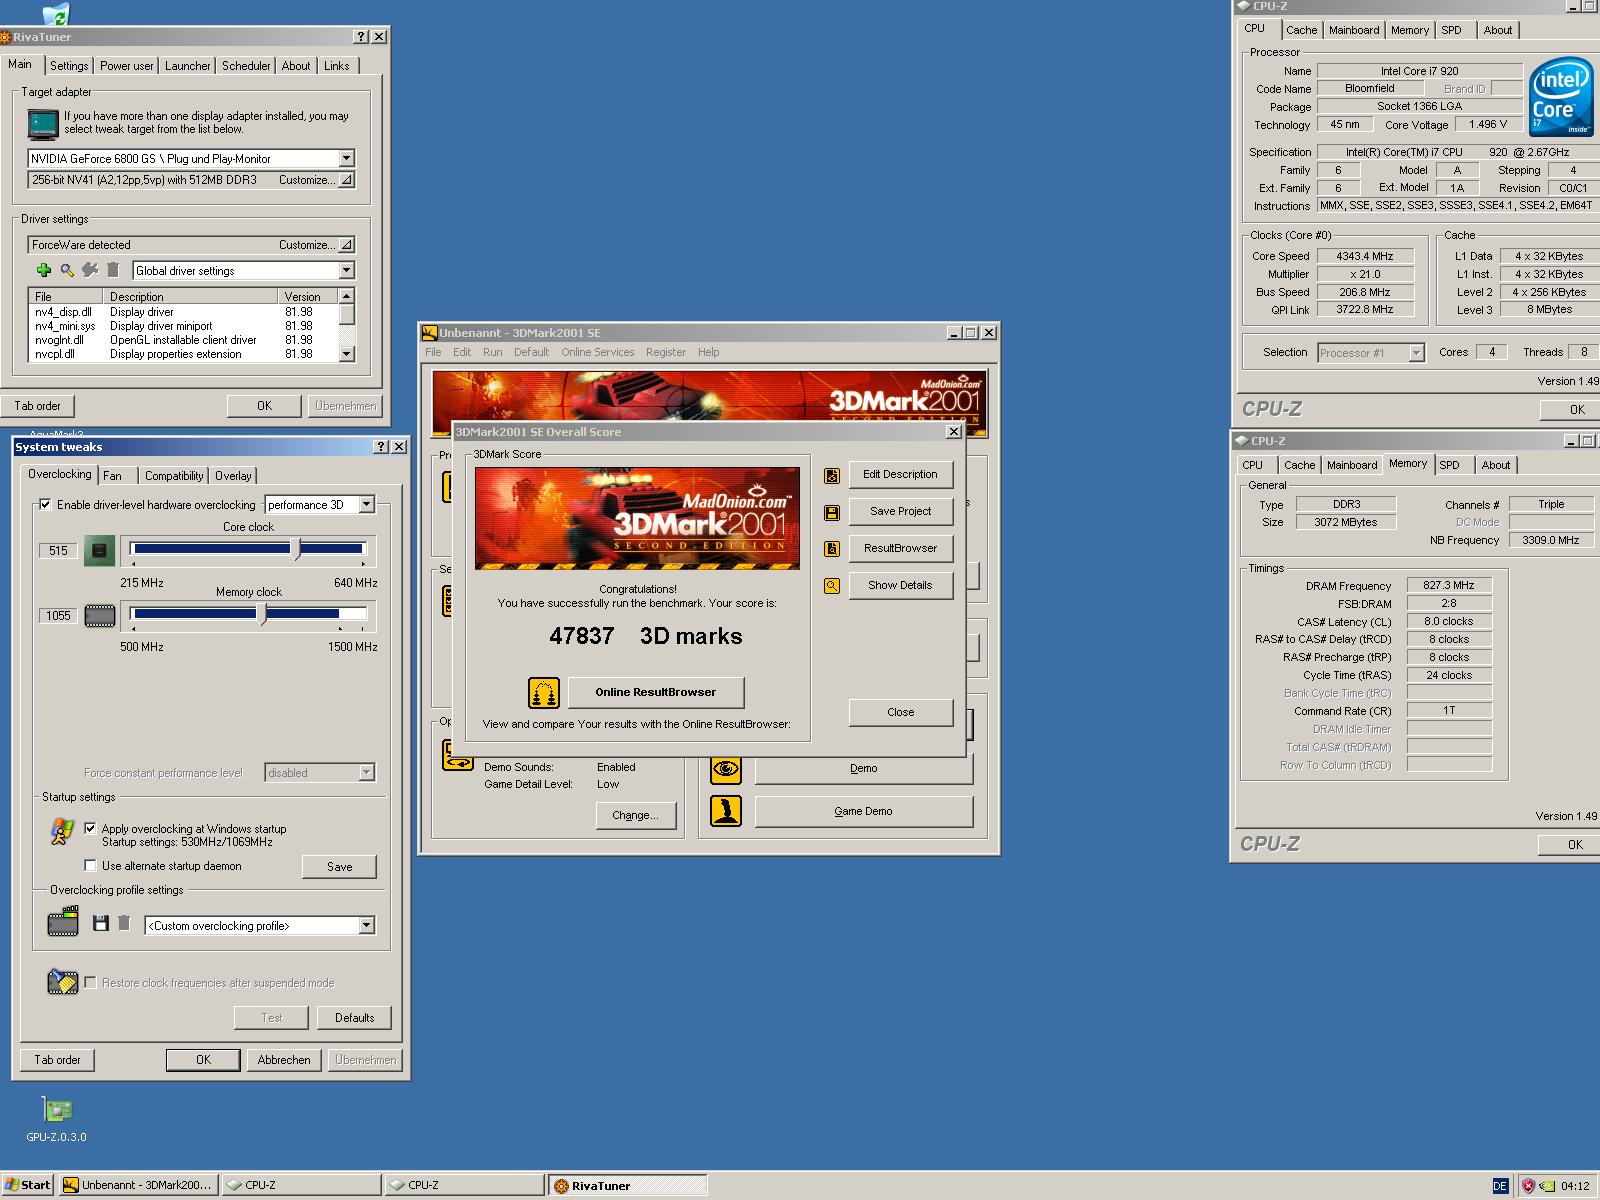
Task: Click the Memory clock value field 1055
Action: pyautogui.click(x=58, y=616)
